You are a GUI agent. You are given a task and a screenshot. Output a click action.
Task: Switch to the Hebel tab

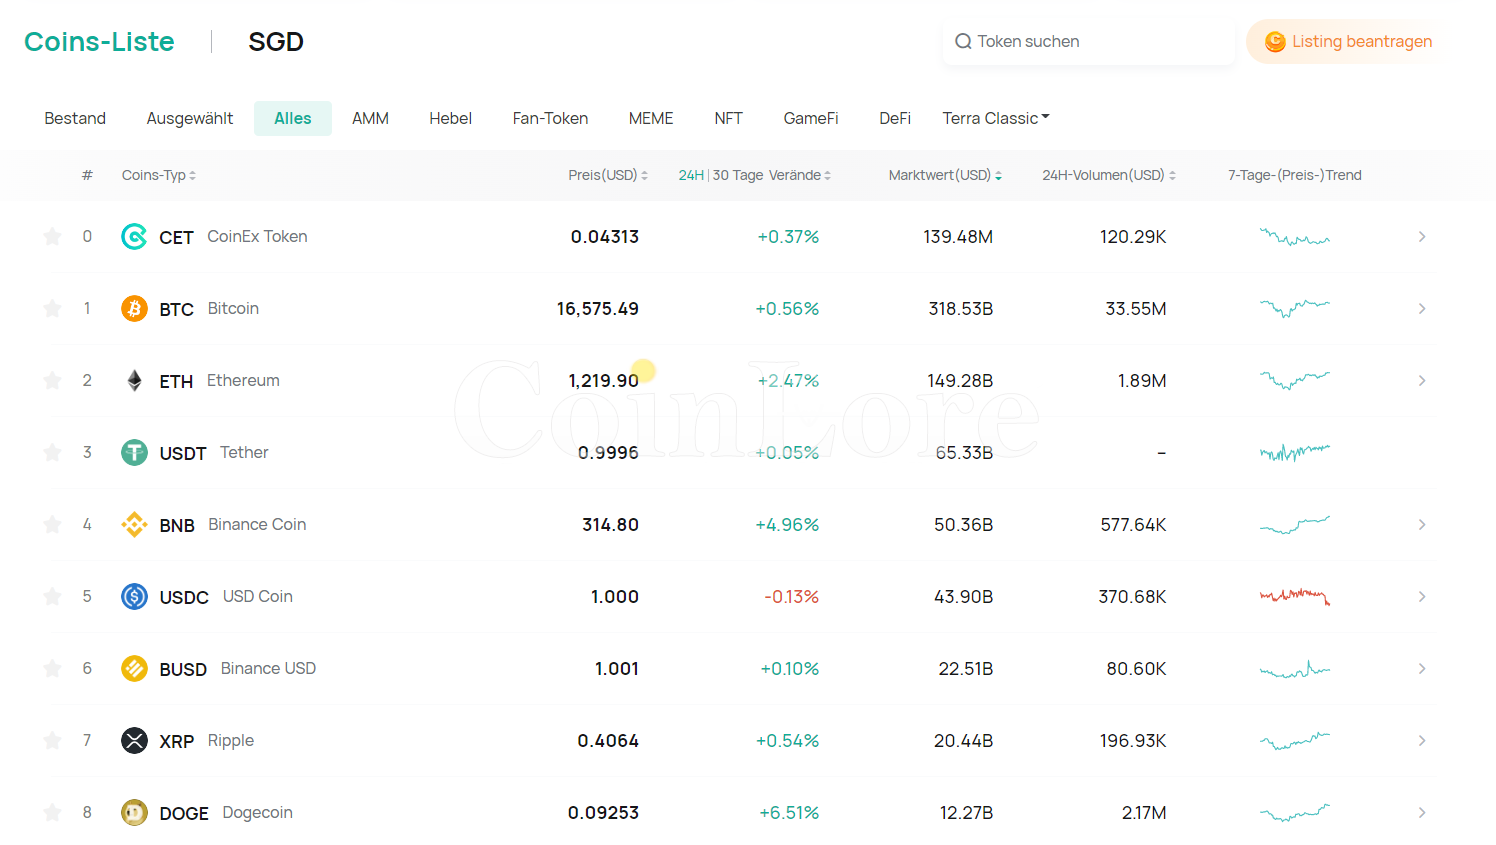point(450,118)
